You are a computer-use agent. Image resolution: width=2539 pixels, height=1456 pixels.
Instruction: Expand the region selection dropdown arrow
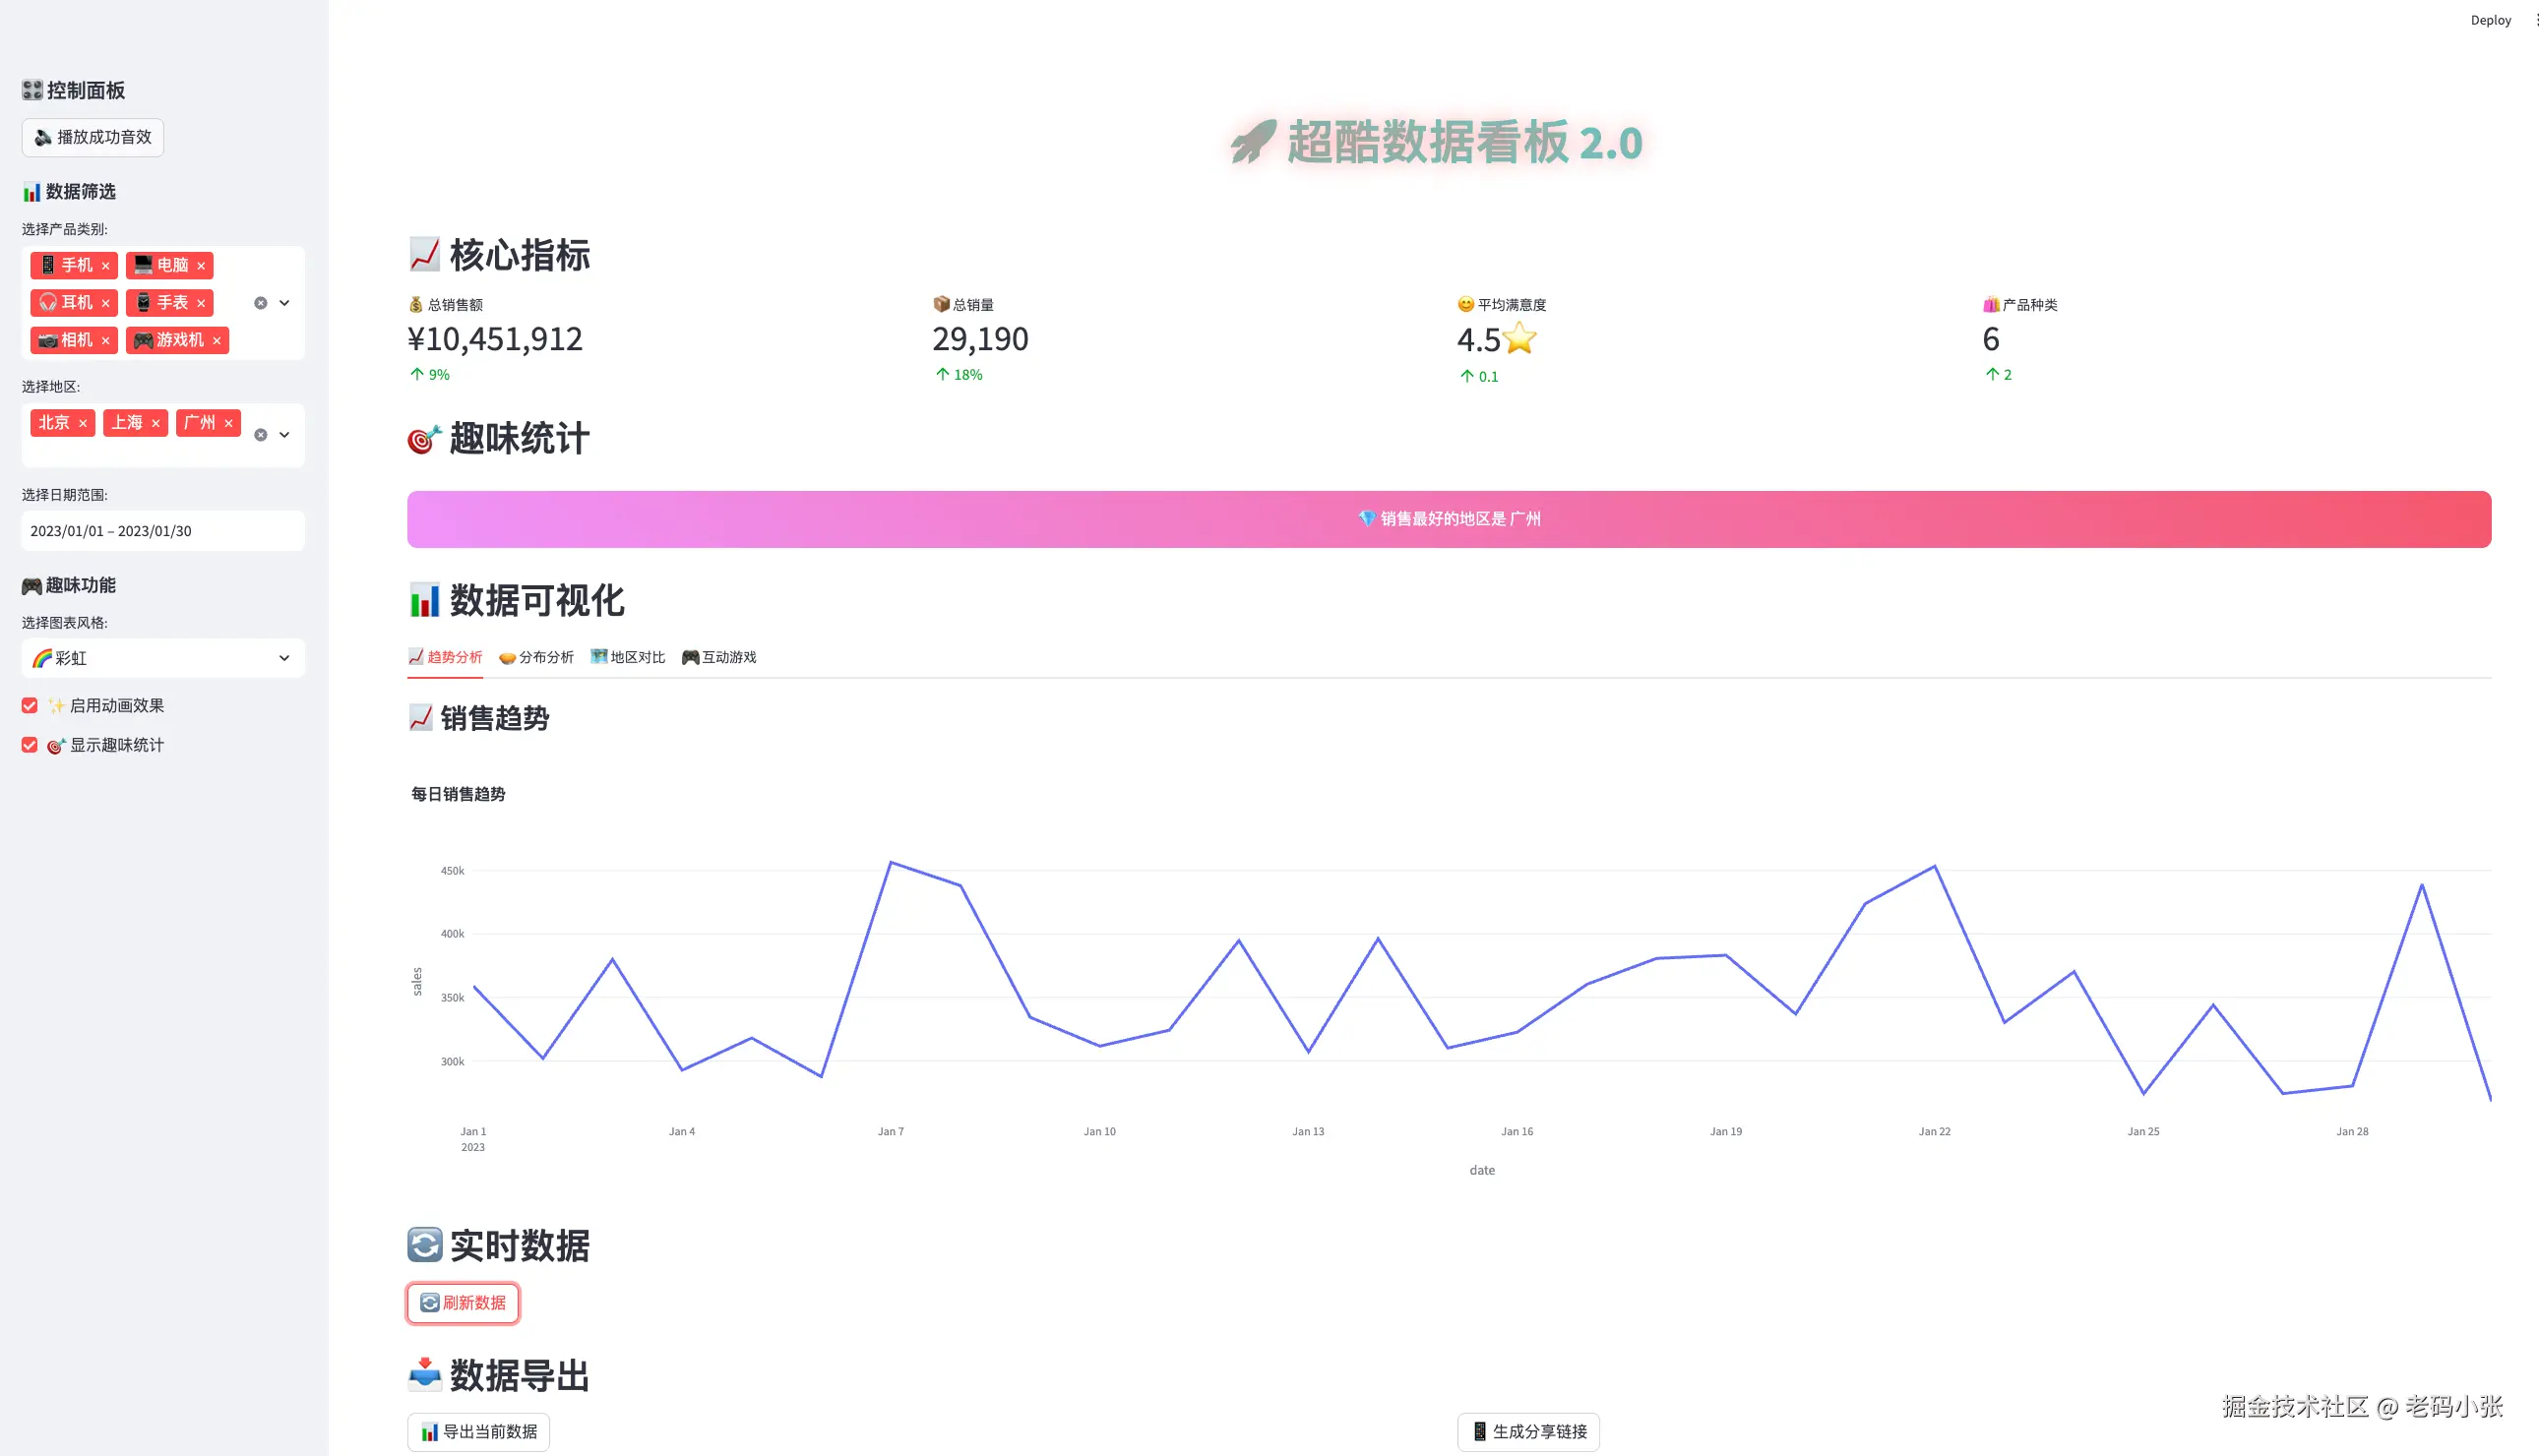point(284,435)
